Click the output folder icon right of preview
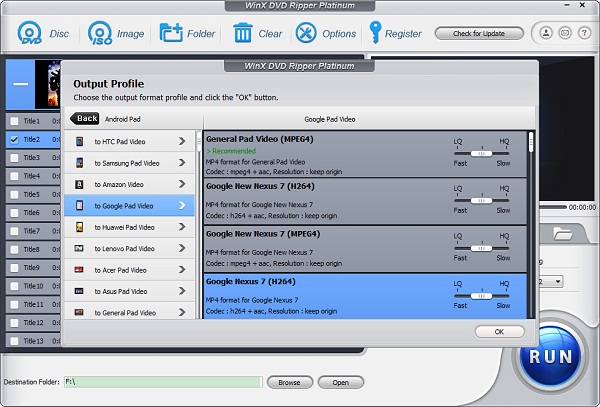Image resolution: width=600 pixels, height=407 pixels. point(562,233)
